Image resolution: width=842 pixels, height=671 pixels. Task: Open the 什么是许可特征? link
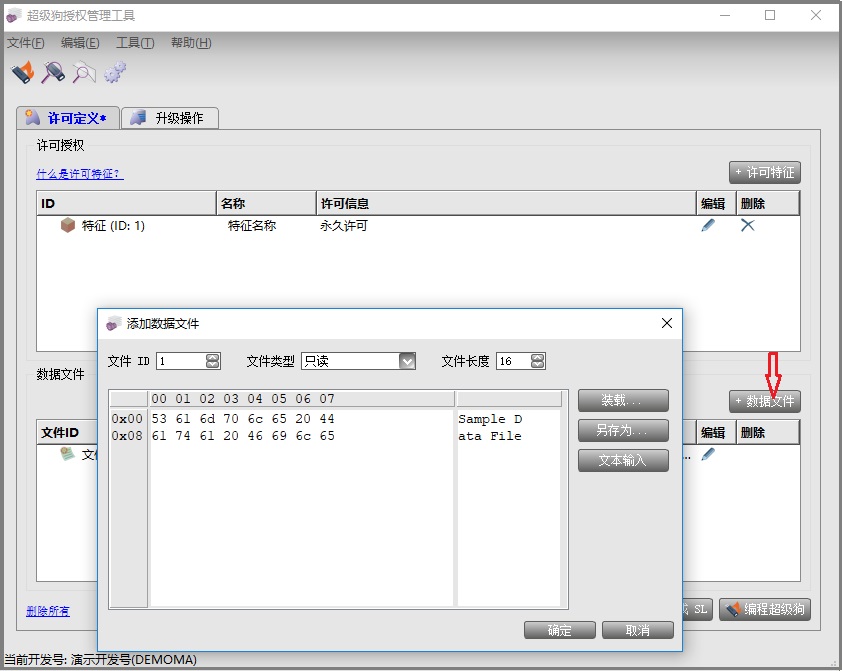80,174
